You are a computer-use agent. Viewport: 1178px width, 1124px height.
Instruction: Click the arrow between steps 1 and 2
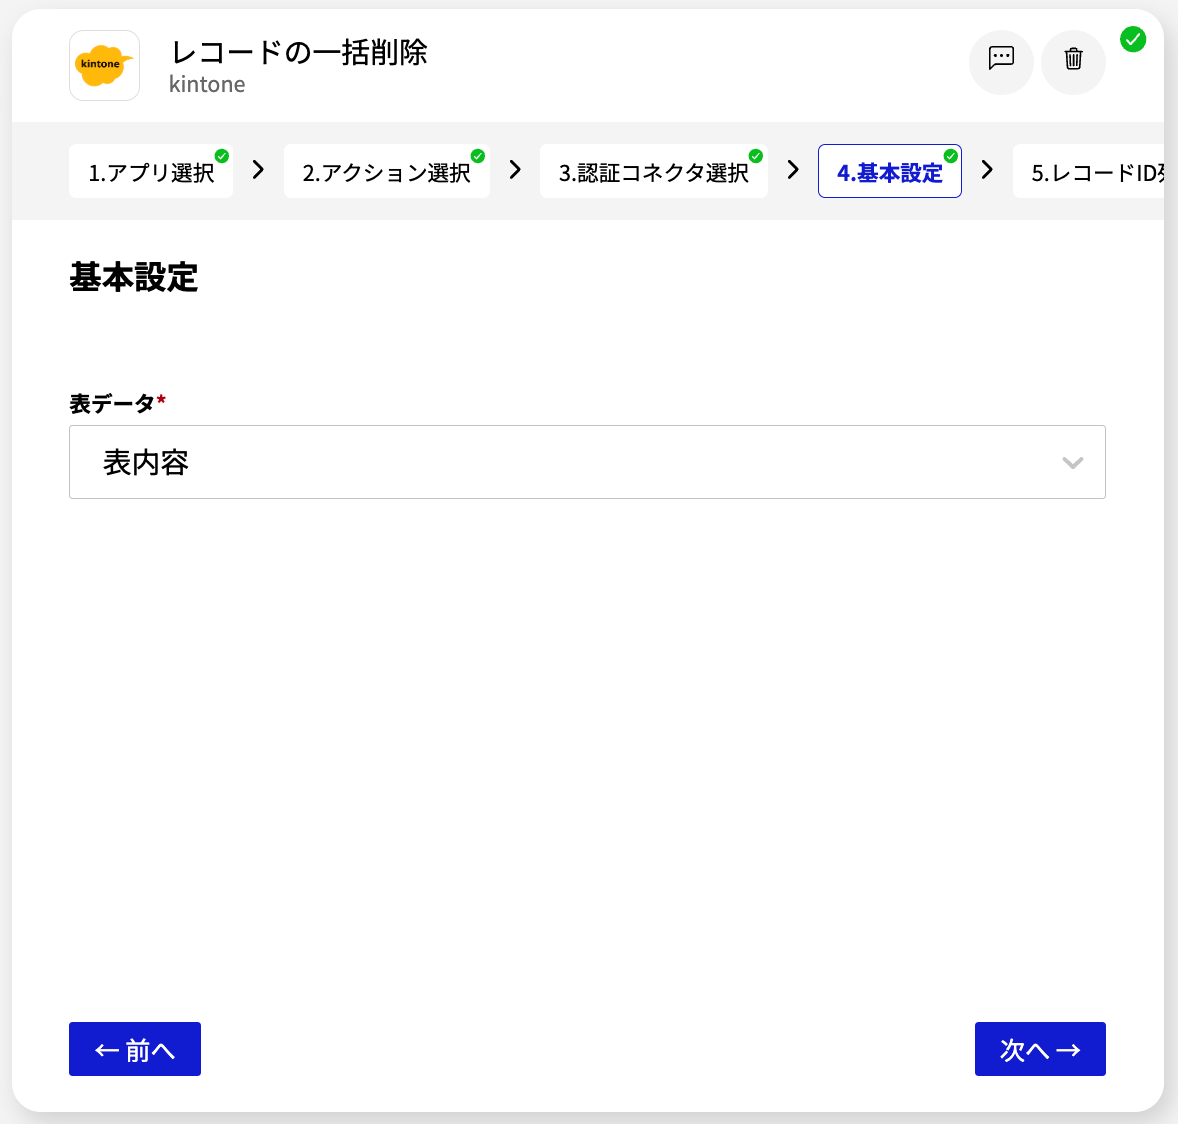(258, 170)
